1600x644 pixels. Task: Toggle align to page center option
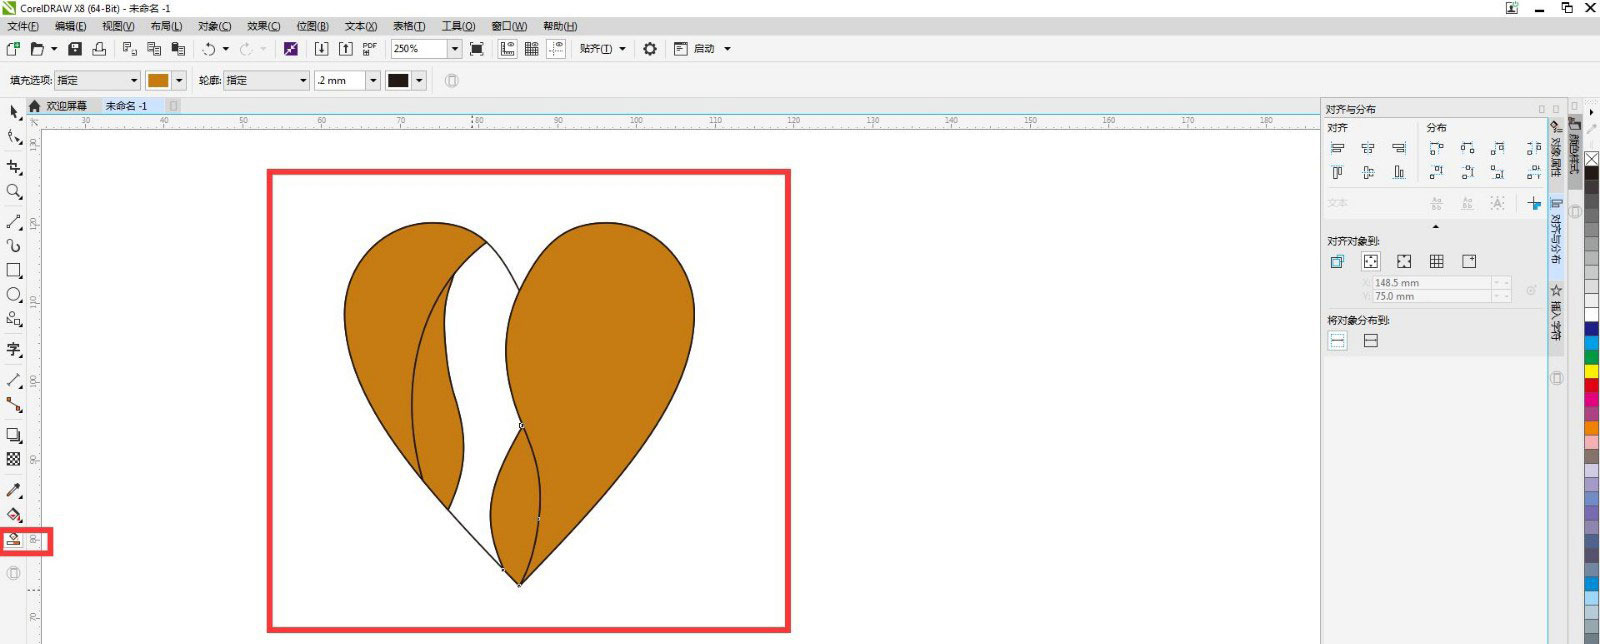1404,262
